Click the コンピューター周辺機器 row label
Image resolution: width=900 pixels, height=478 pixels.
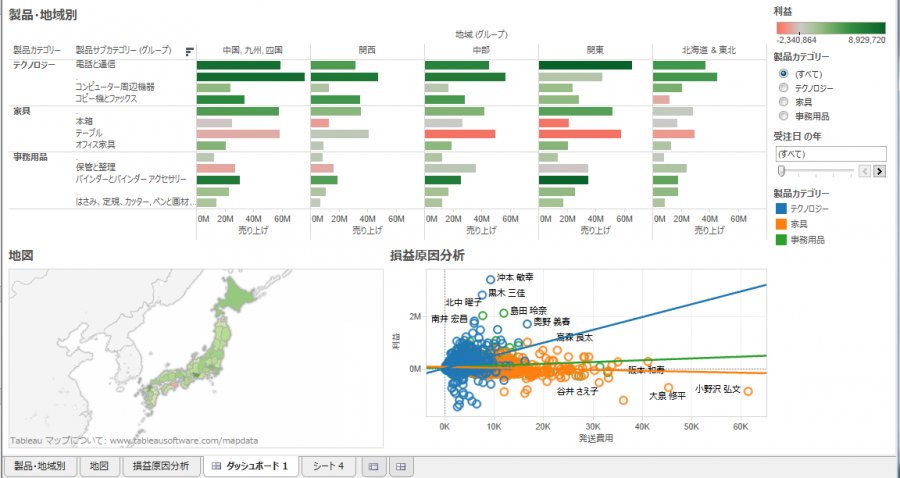click(x=115, y=87)
